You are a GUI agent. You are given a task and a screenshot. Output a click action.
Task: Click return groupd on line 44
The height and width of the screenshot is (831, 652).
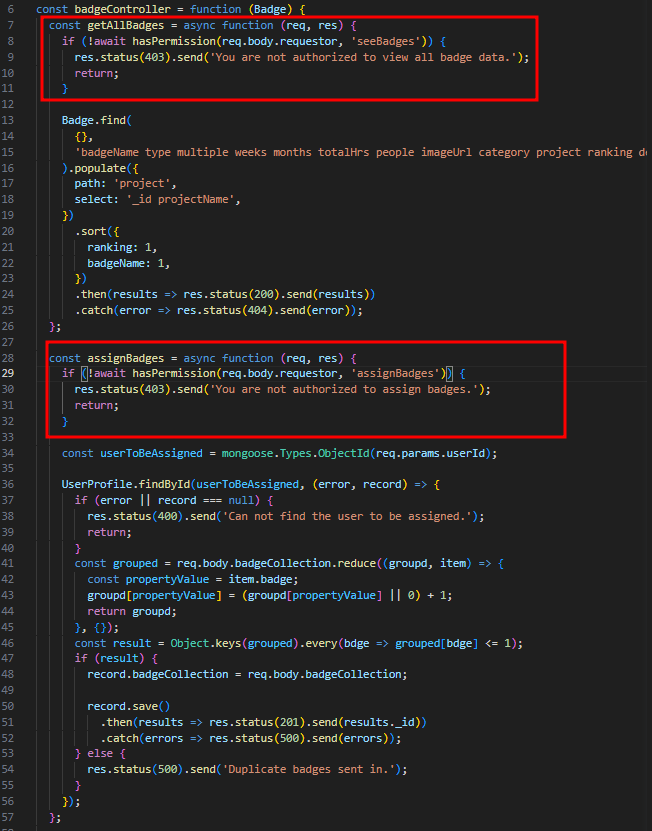(131, 611)
